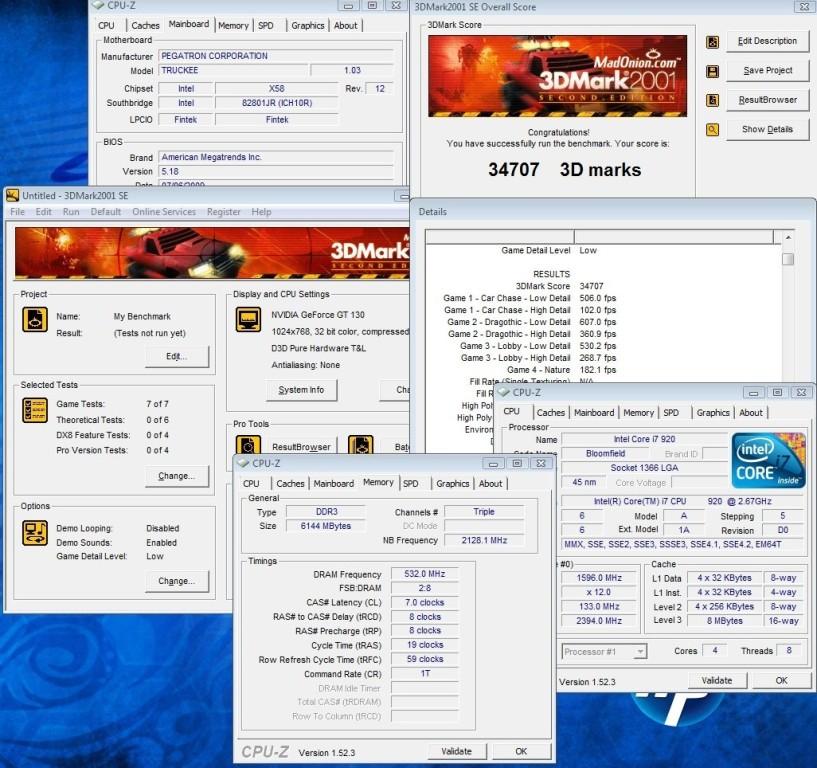Click the CPU-Z processor window title icon
Screen dimensions: 817x768
click(x=503, y=392)
